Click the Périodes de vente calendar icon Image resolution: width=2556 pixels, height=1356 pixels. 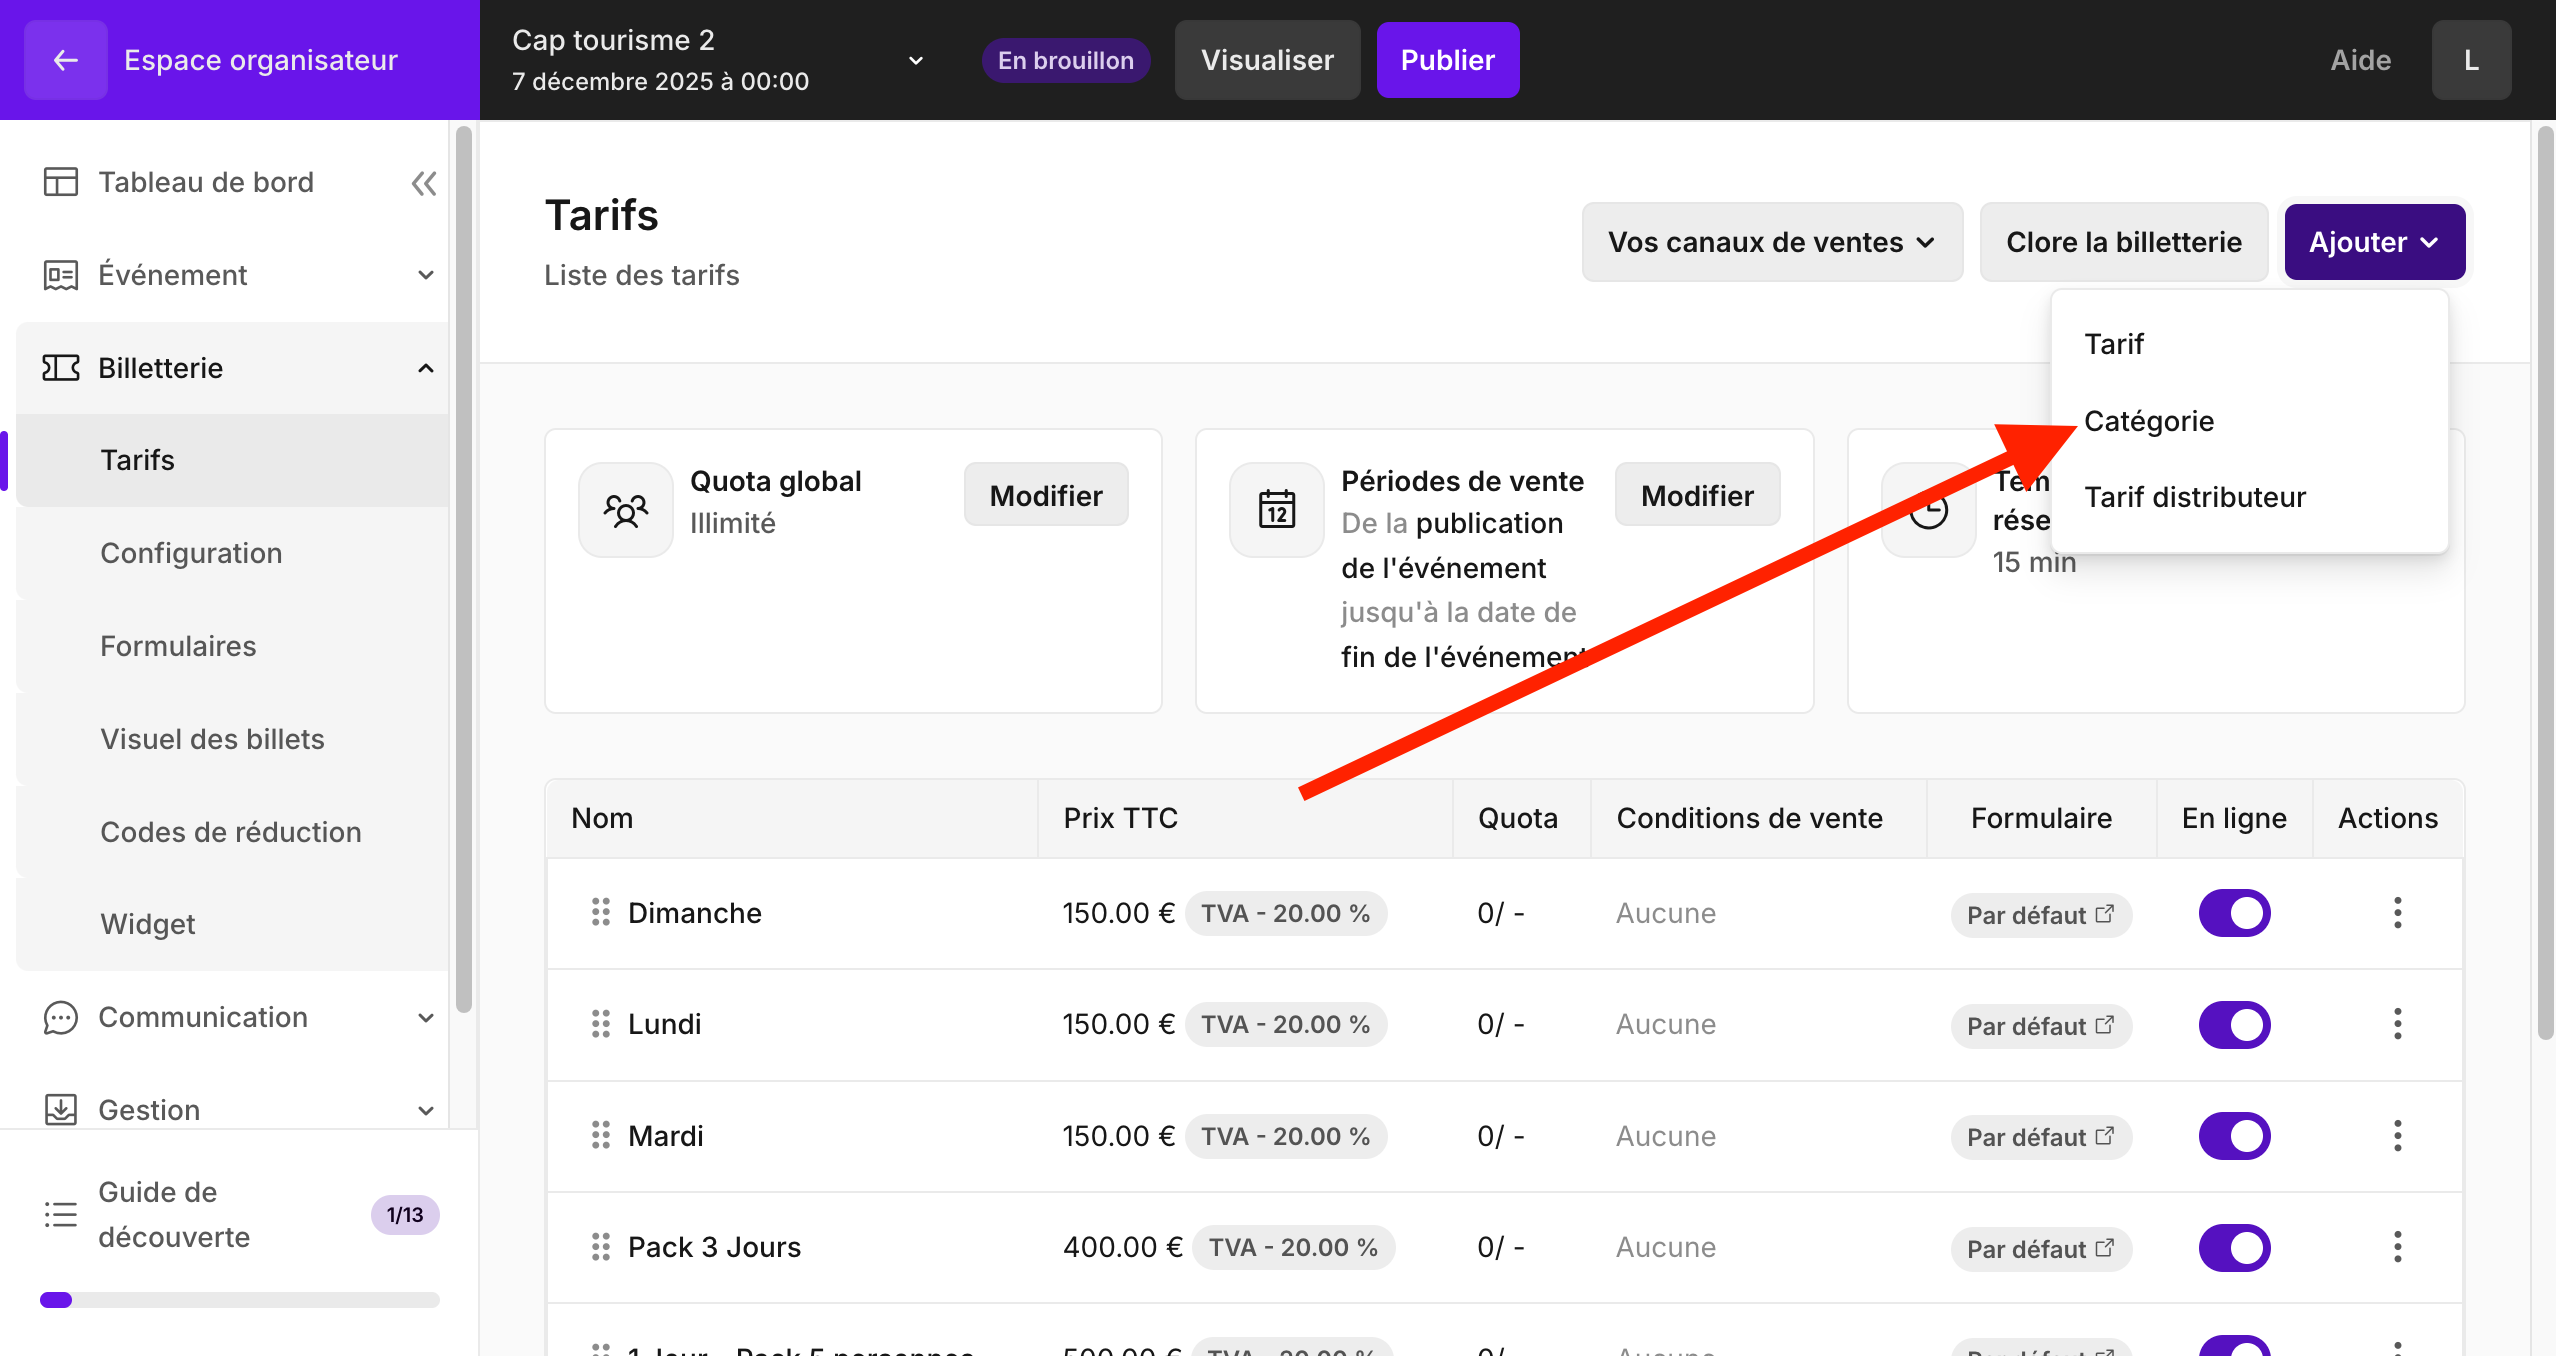1277,510
